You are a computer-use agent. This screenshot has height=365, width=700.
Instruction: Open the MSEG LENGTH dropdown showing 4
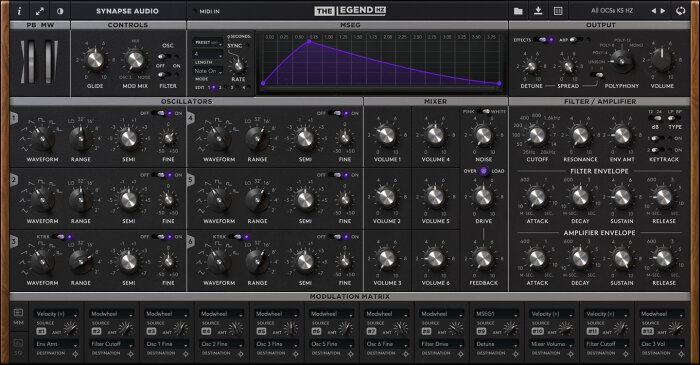[x=208, y=54]
